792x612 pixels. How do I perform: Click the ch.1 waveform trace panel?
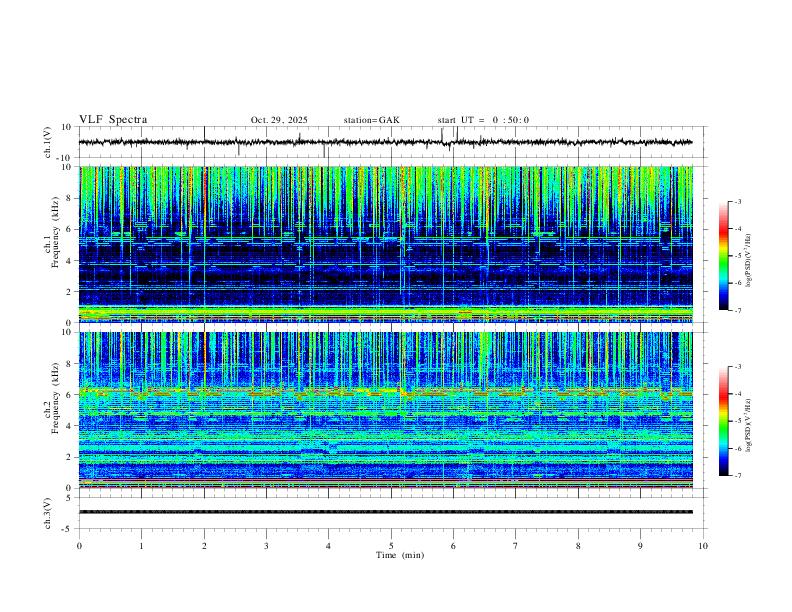pyautogui.click(x=393, y=142)
